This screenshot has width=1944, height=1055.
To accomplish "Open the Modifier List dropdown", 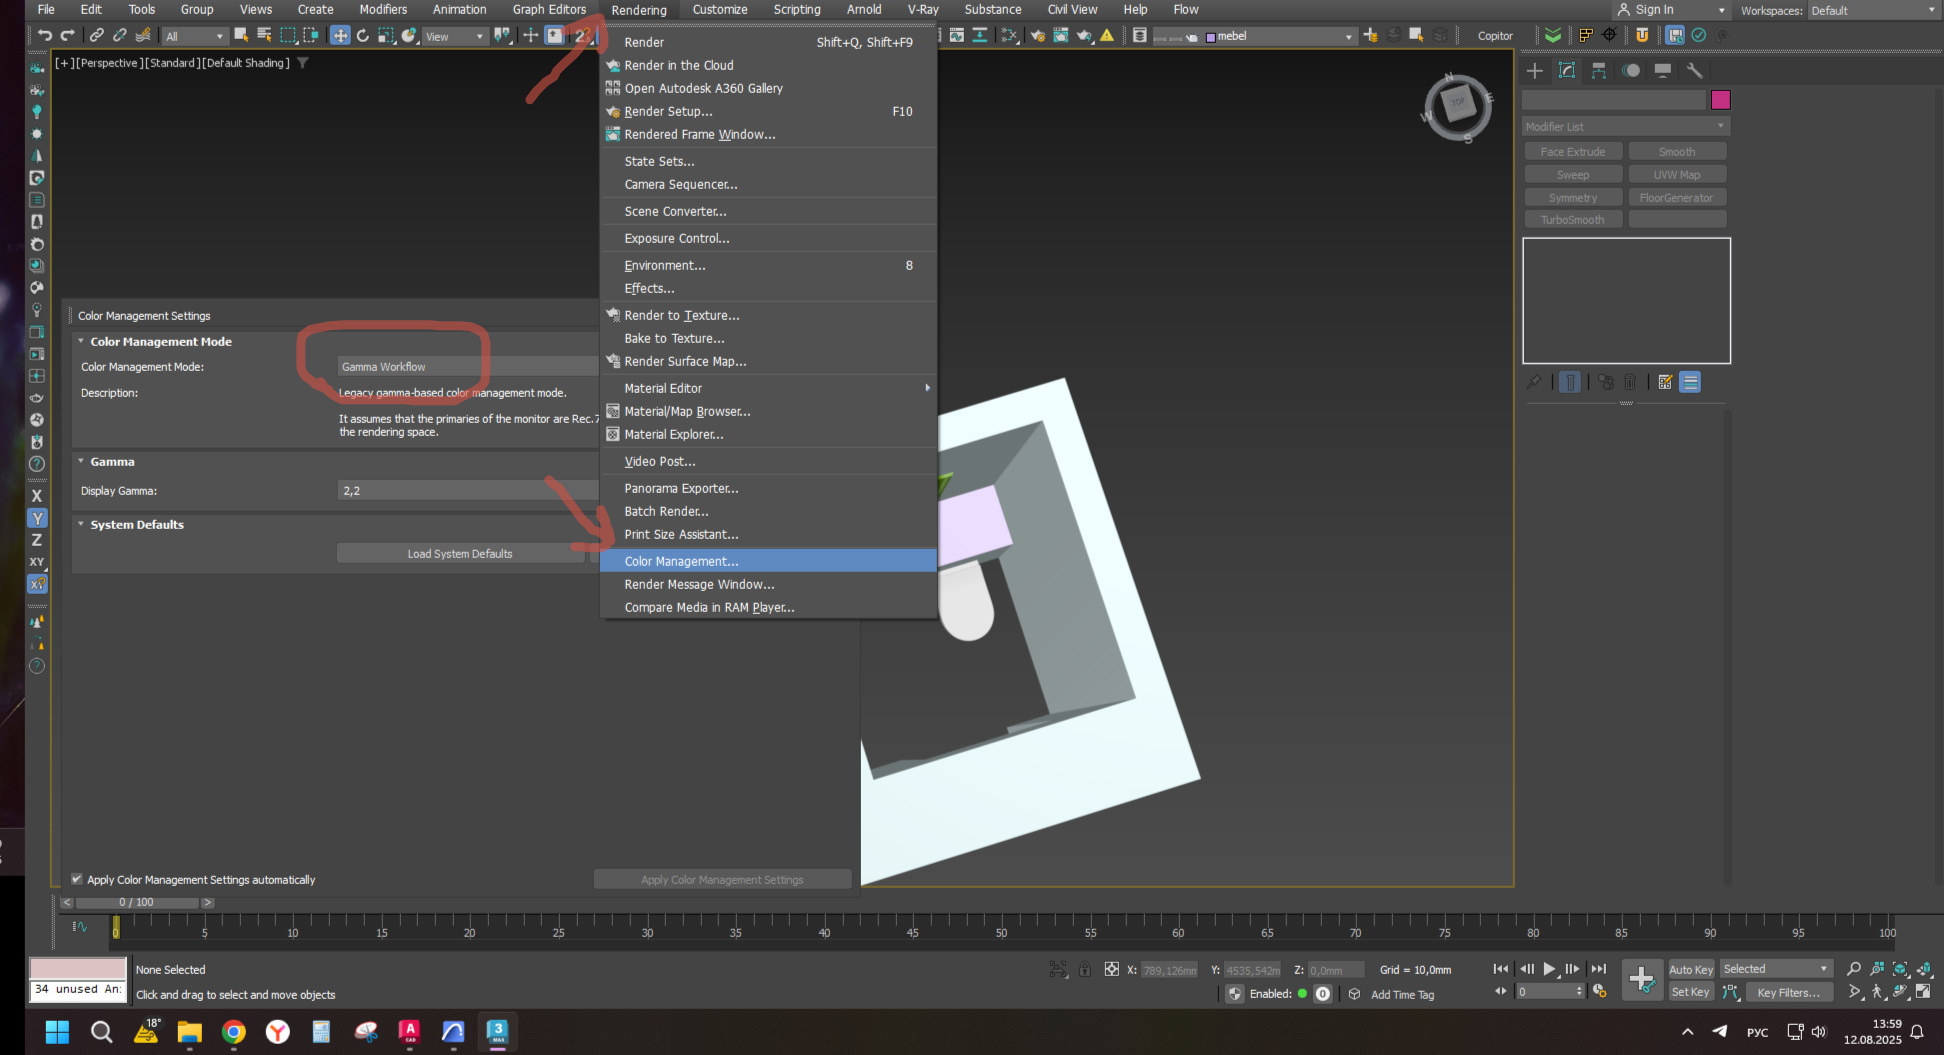I will (1625, 127).
